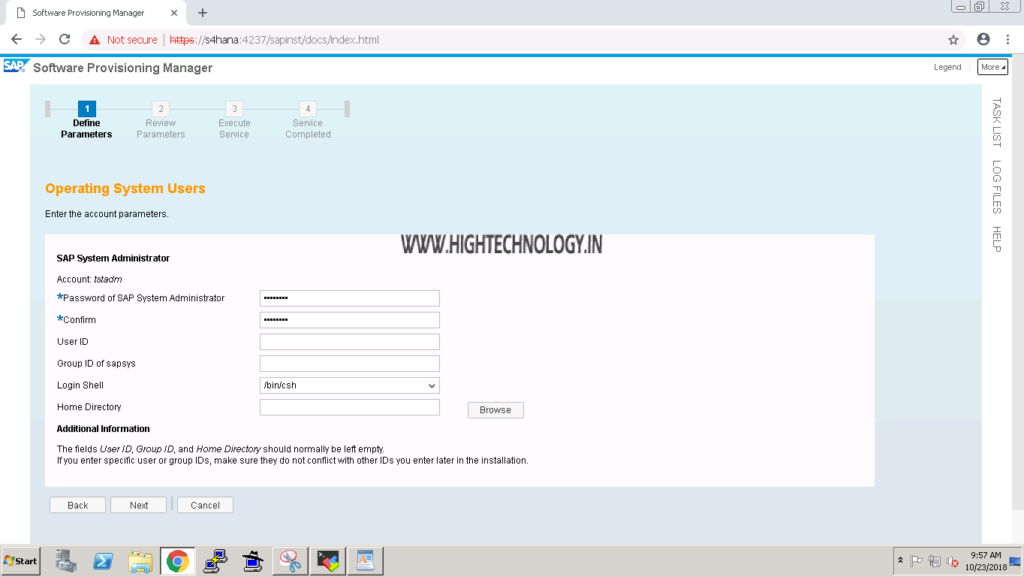This screenshot has height=577, width=1024.
Task: Click the Action Center flag tray icon
Action: click(916, 561)
